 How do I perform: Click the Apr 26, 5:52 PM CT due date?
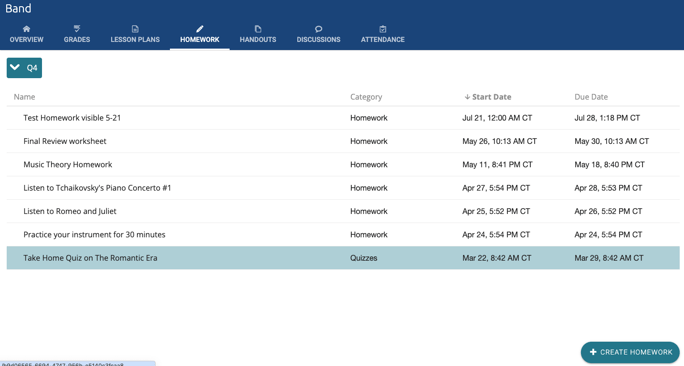click(x=608, y=211)
